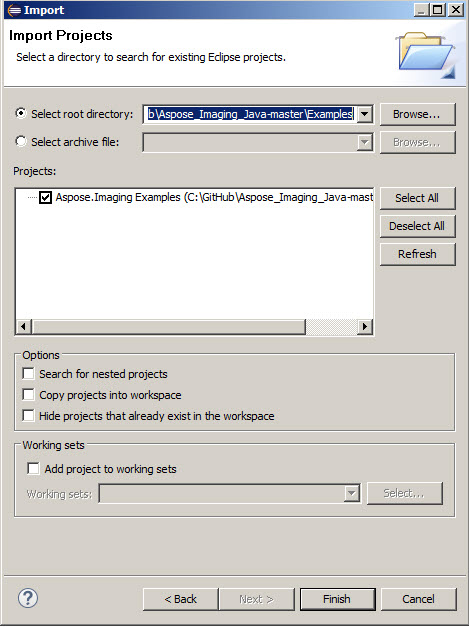Maximize the Import dialog window

438,10
